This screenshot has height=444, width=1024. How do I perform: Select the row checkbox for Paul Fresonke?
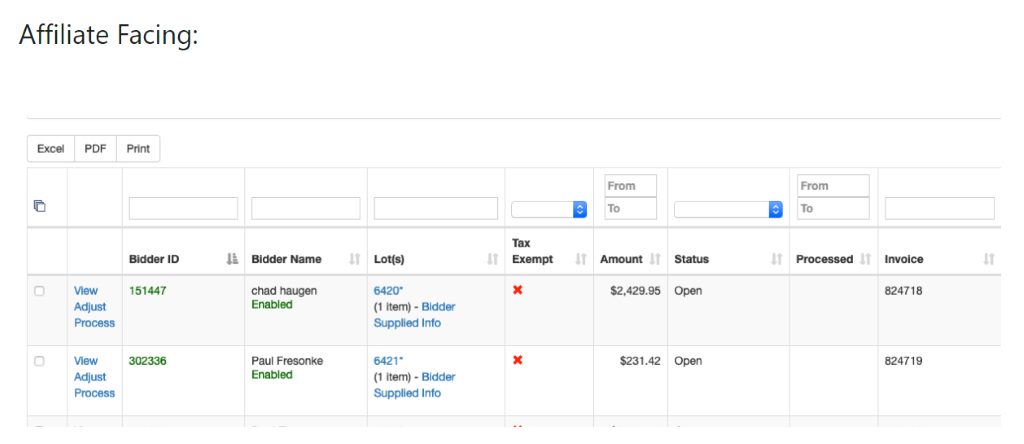point(40,361)
